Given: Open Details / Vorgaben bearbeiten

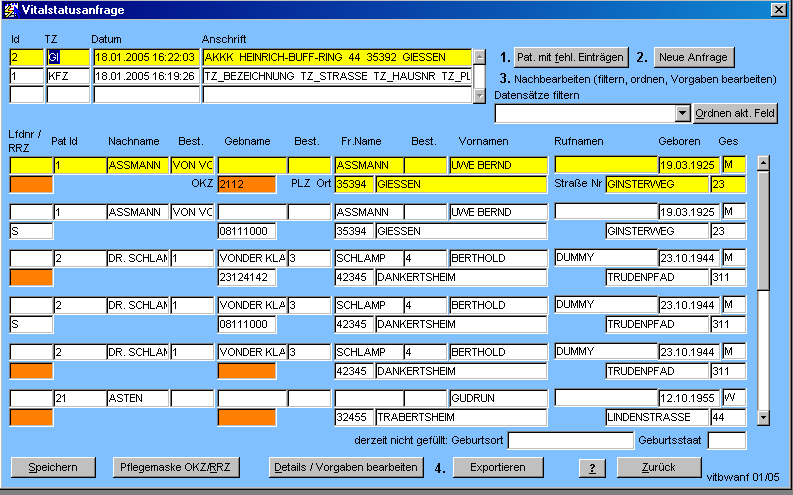Looking at the screenshot, I should click(x=346, y=467).
